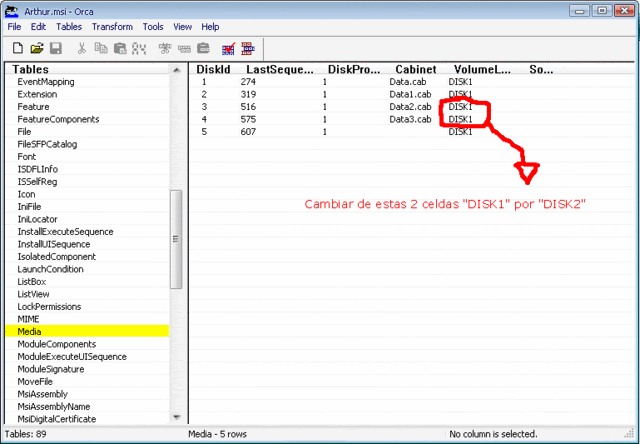
Task: Click the tables list scrollbar thumb
Action: 176,239
